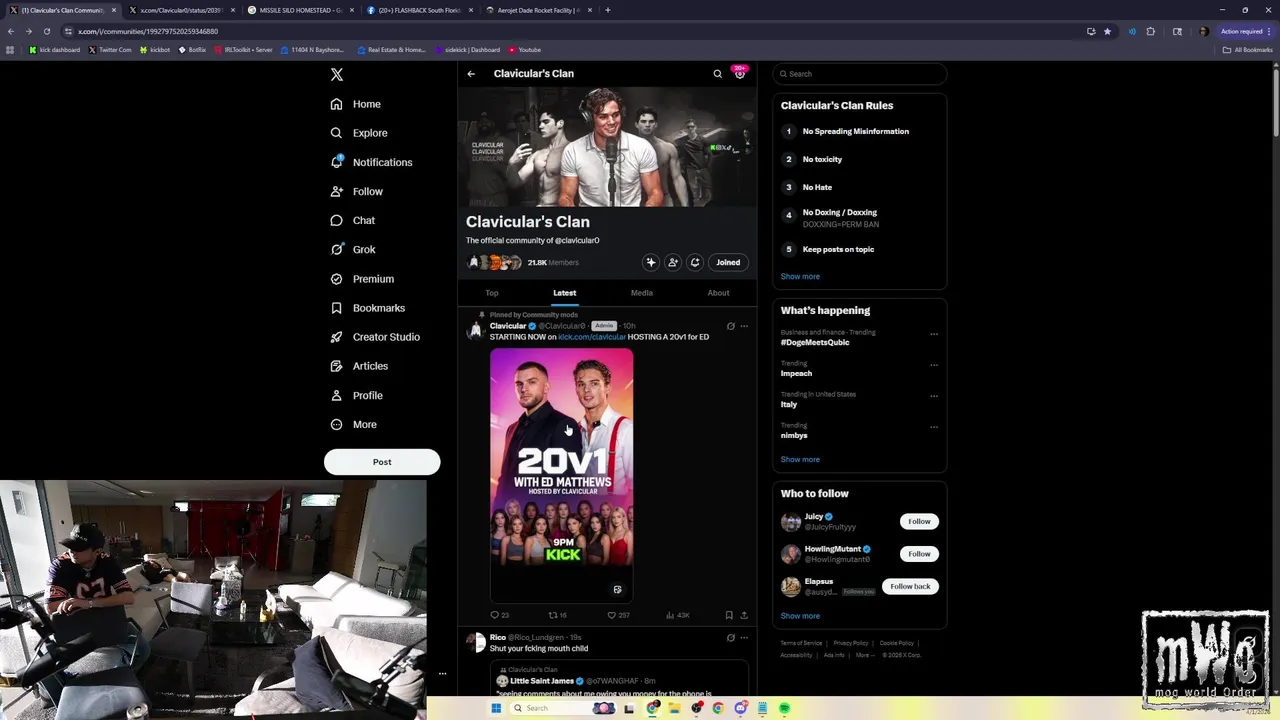1280x720 pixels.
Task: Open Discord from the taskbar
Action: 740,708
